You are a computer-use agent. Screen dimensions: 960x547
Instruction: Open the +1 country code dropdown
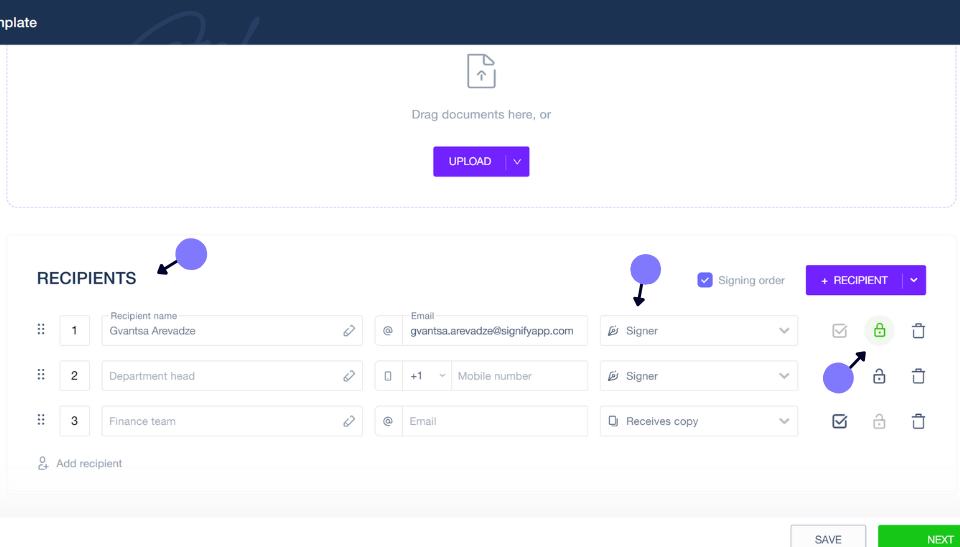coord(427,376)
